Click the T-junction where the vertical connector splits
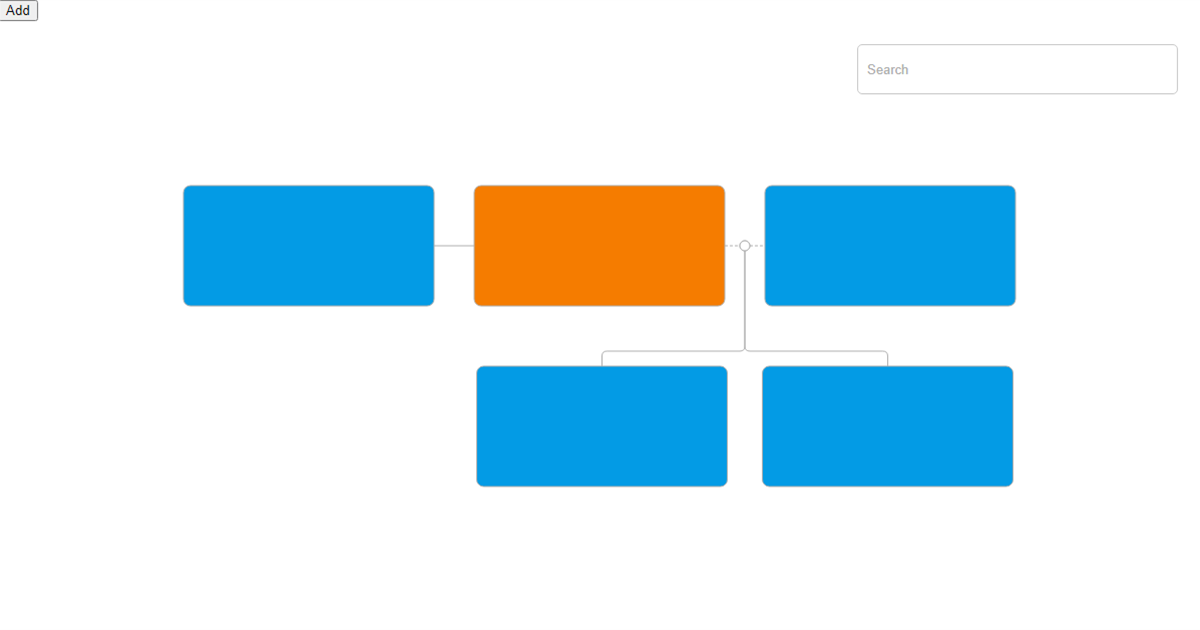Screen dimensions: 1200x630 [745, 351]
